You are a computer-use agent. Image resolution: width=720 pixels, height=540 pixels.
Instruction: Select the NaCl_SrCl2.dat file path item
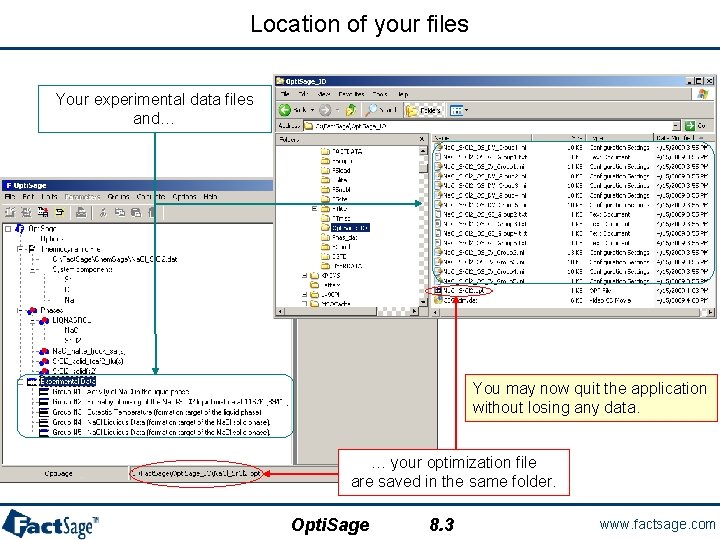(x=115, y=259)
